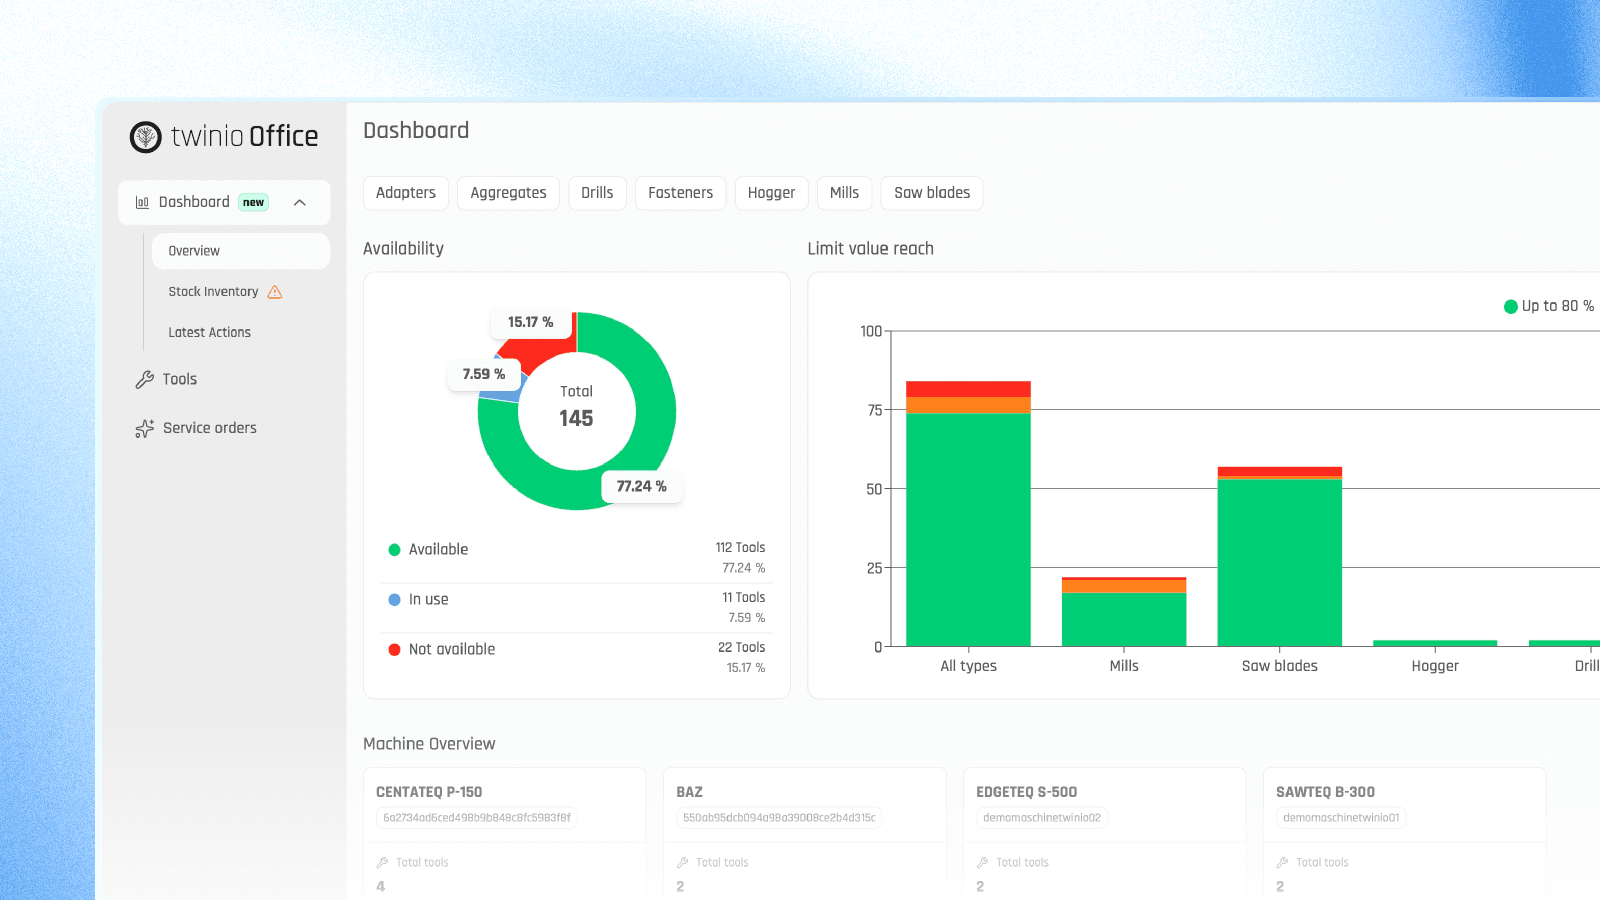Filter by Hogger
The image size is (1600, 900).
click(x=771, y=193)
